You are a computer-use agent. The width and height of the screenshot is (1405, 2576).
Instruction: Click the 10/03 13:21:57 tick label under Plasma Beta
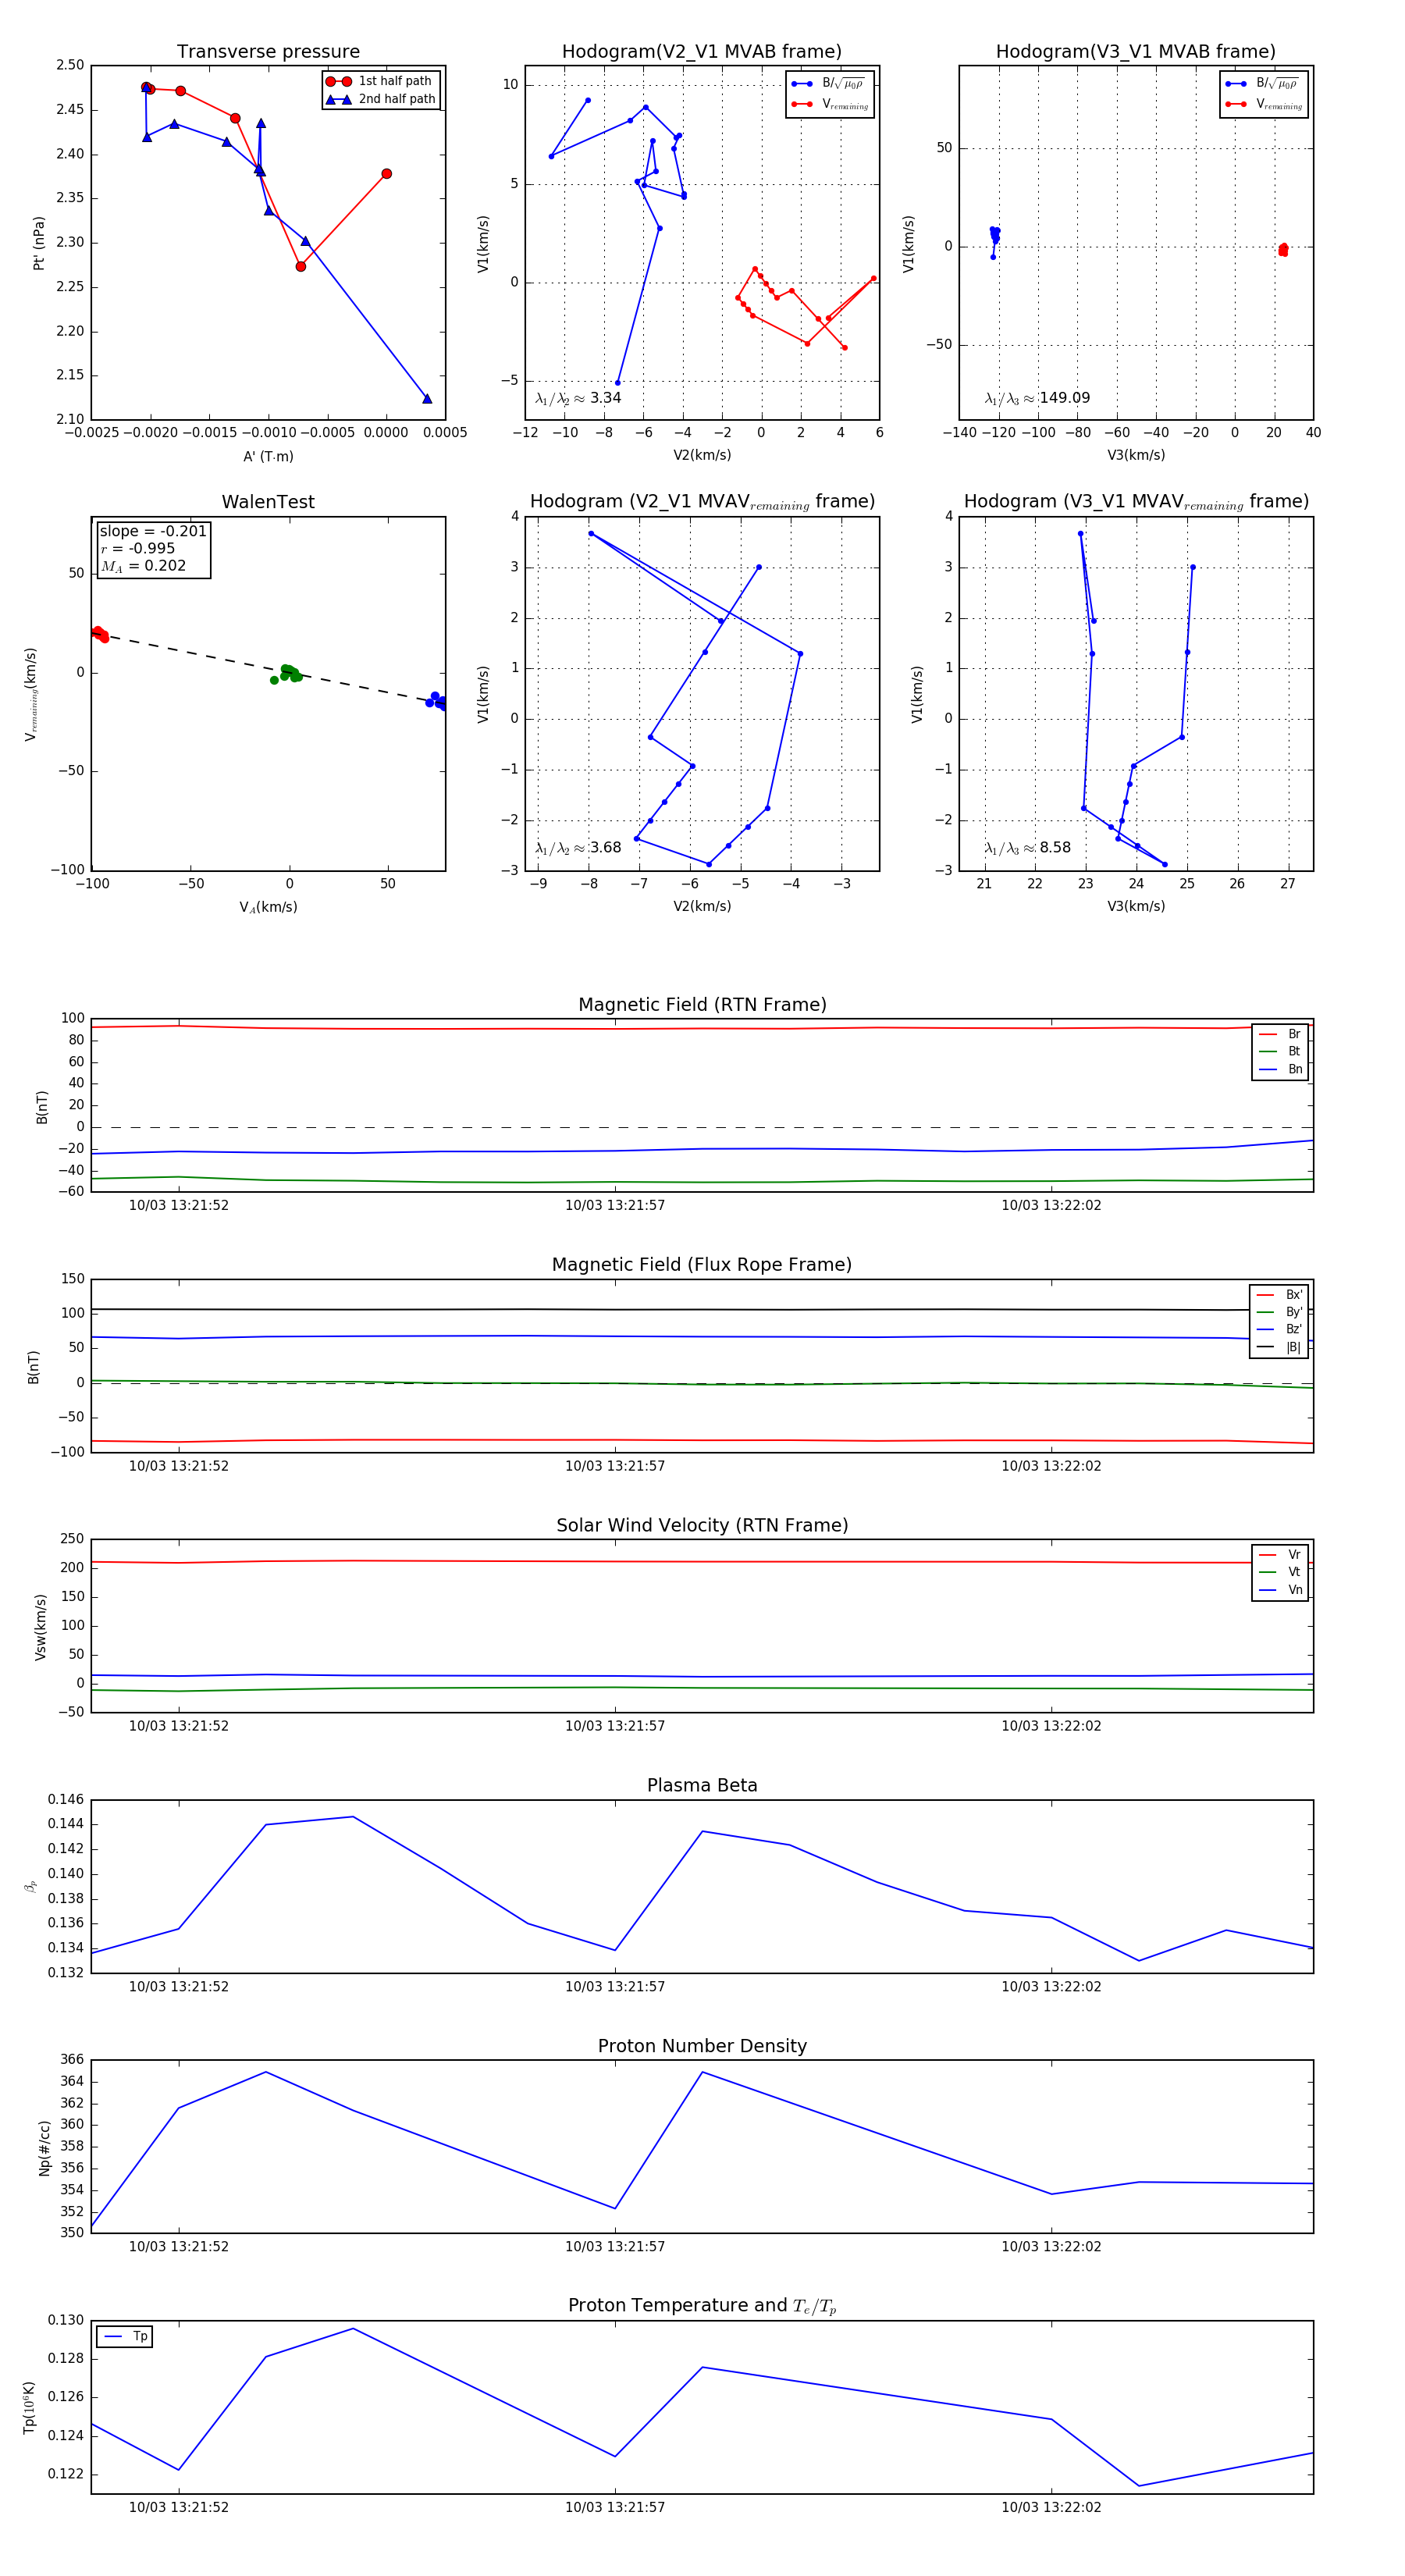[615, 1986]
